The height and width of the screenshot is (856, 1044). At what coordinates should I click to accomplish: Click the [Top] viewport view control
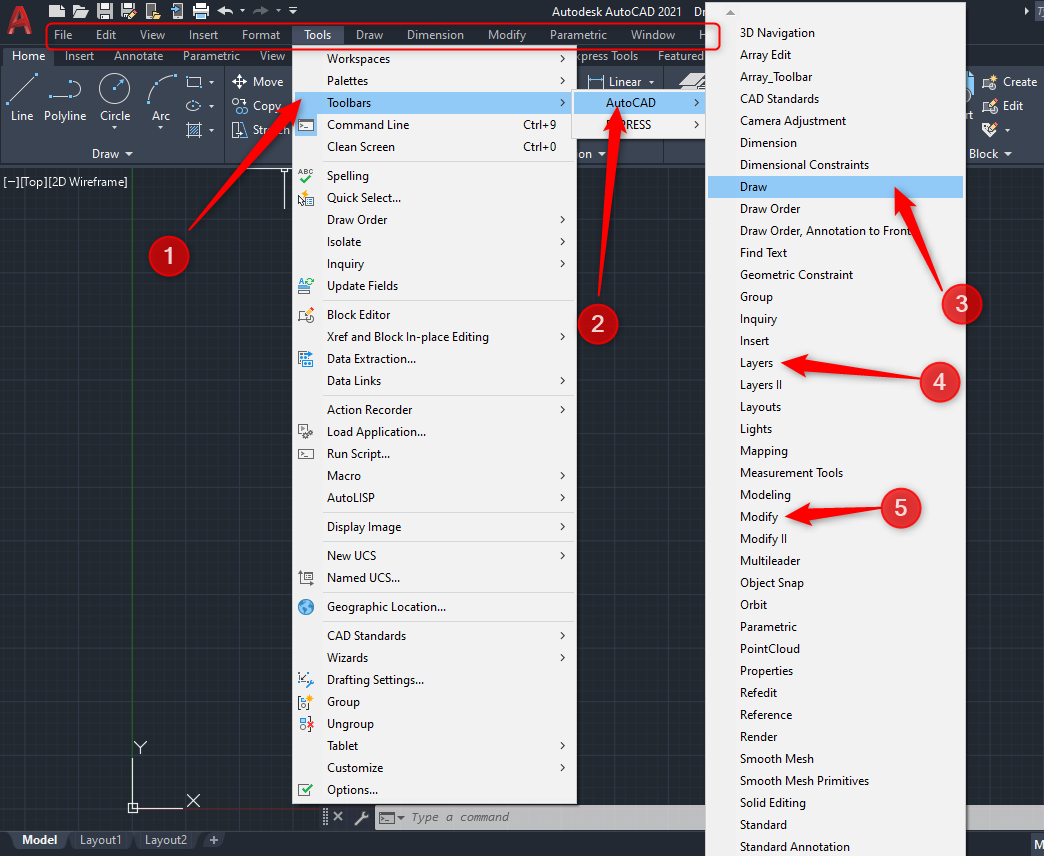point(34,182)
